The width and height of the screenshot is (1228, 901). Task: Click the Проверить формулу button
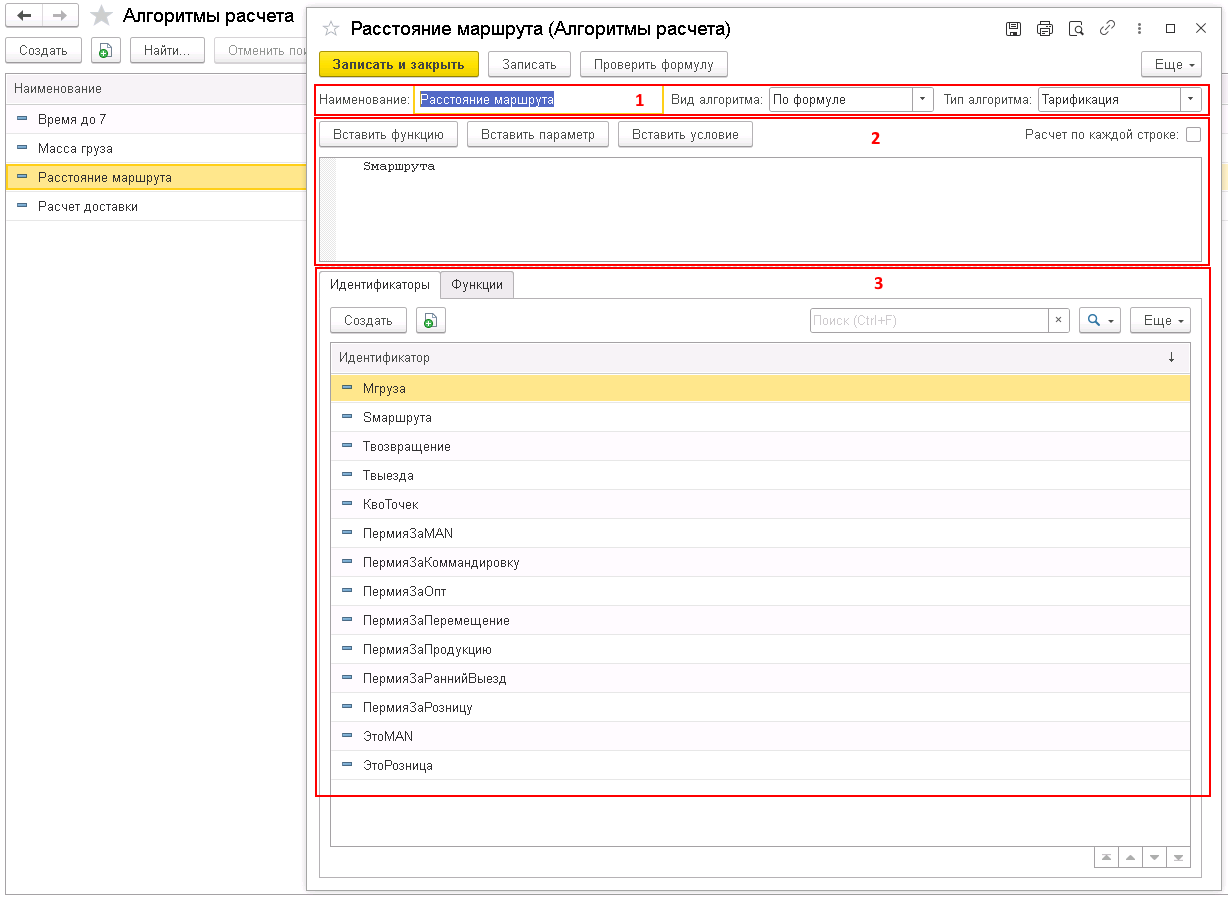pos(653,64)
